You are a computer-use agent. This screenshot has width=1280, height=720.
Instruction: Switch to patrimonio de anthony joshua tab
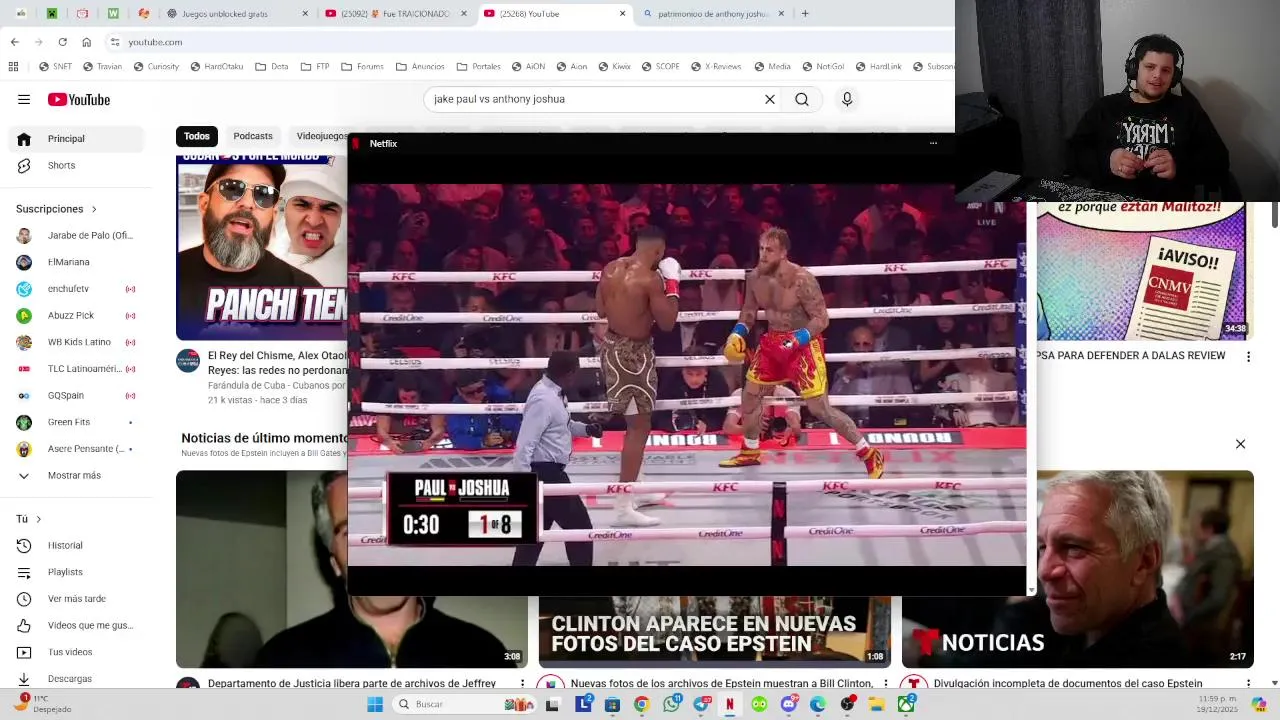(x=713, y=14)
